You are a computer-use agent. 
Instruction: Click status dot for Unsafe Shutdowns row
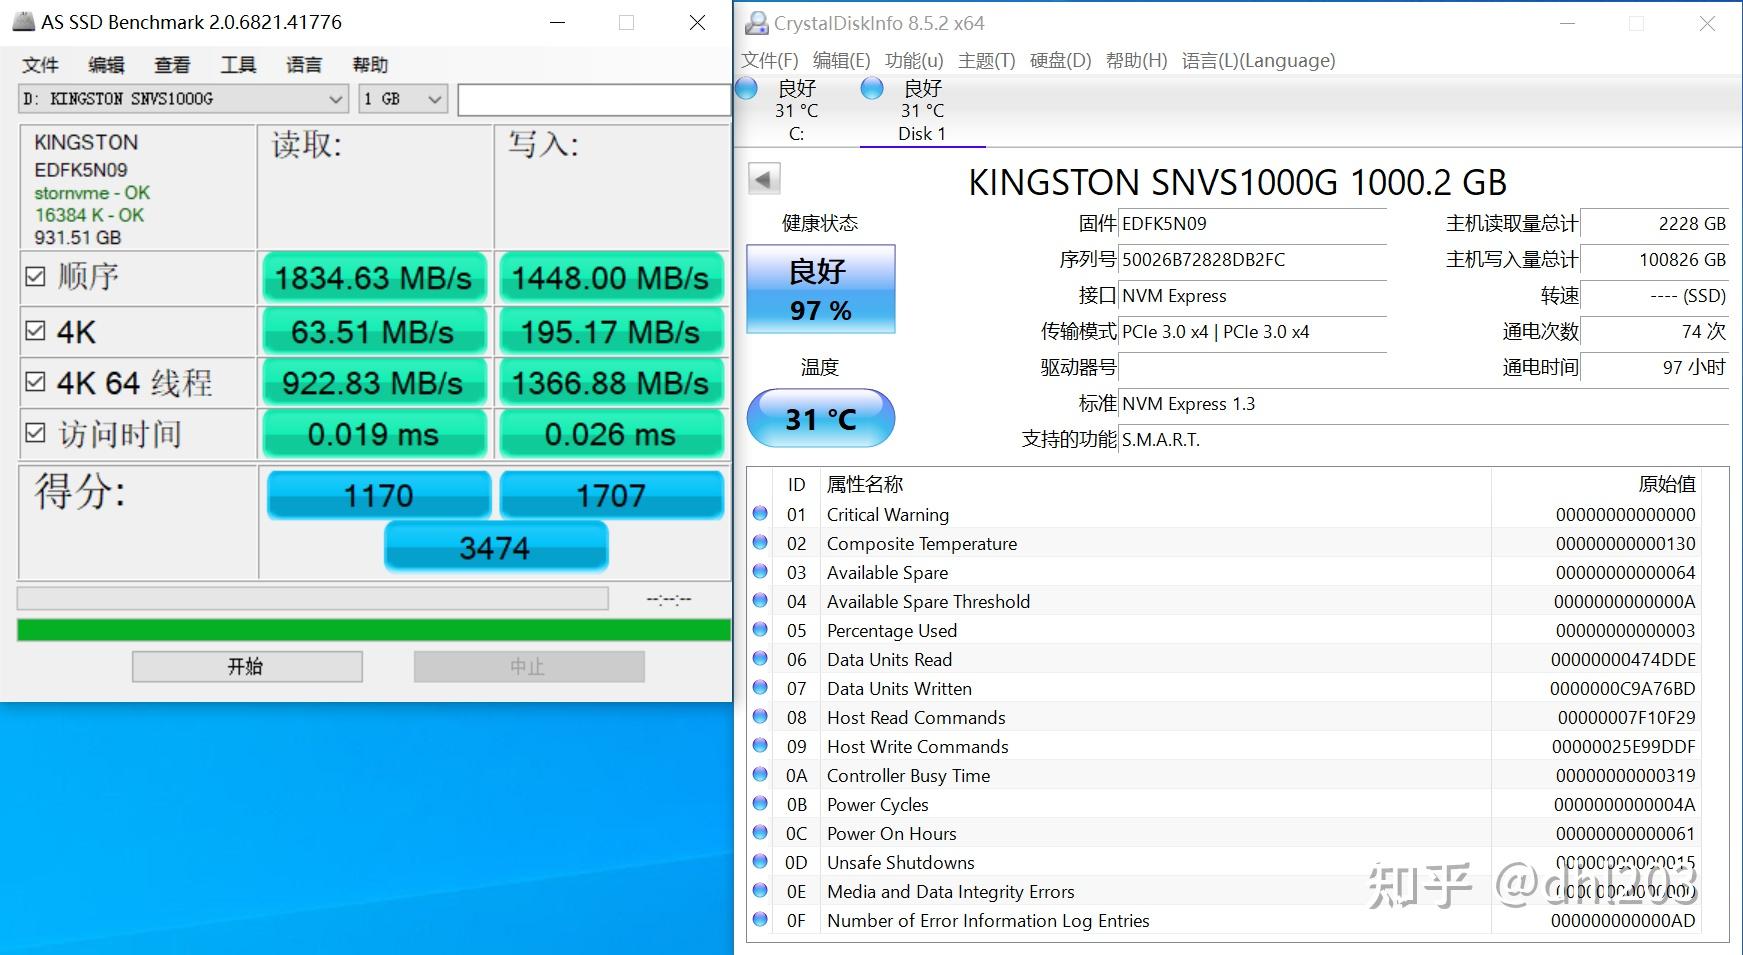point(760,861)
